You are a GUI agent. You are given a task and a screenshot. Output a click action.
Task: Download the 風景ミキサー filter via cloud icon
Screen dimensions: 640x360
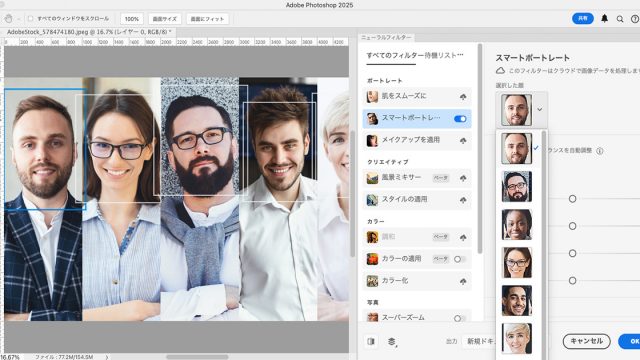pyautogui.click(x=463, y=178)
